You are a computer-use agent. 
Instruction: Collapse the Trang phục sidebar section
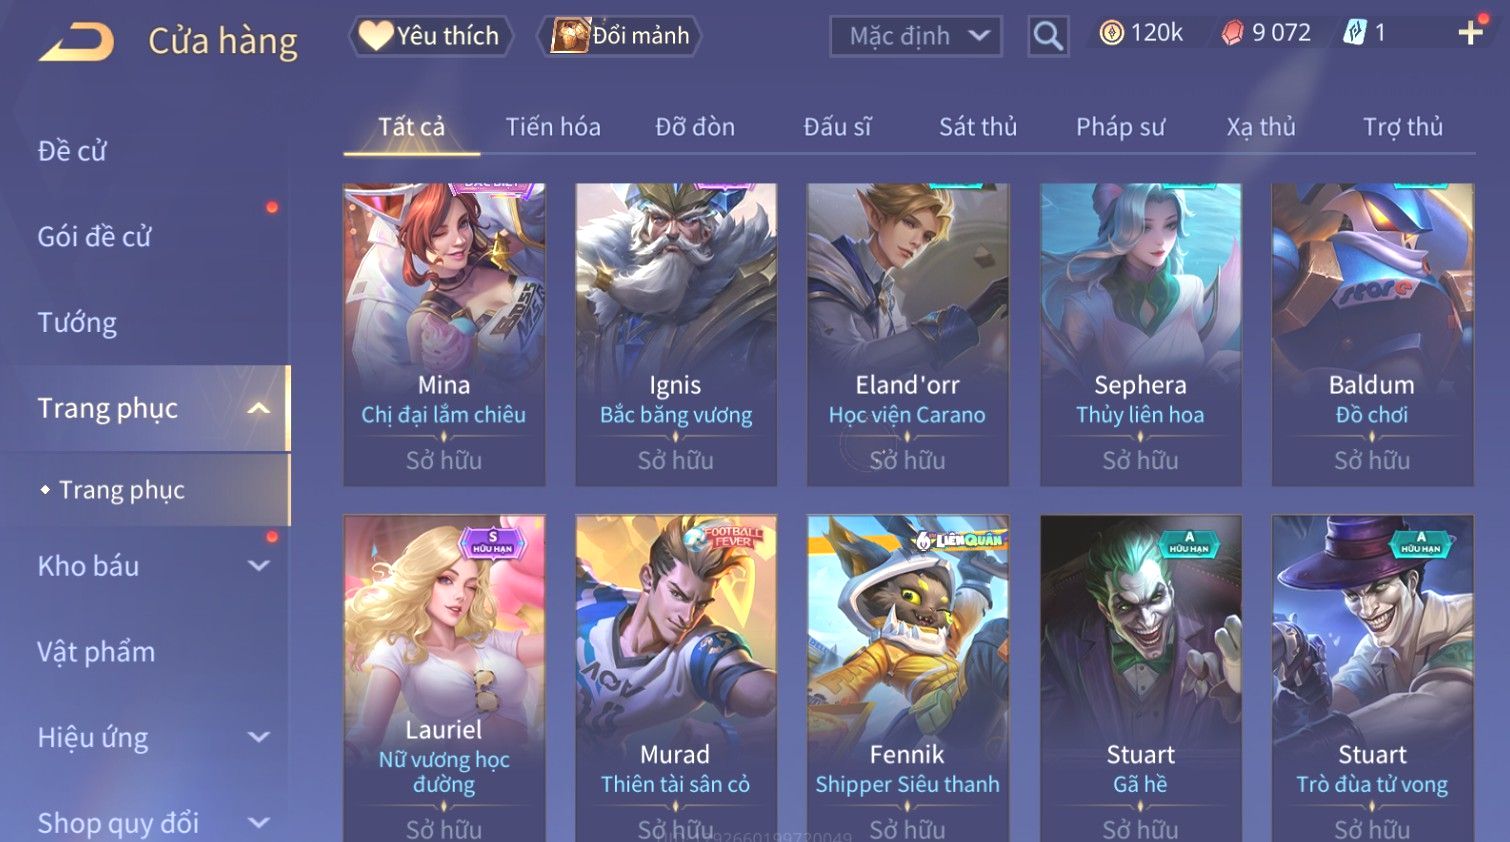pos(258,408)
